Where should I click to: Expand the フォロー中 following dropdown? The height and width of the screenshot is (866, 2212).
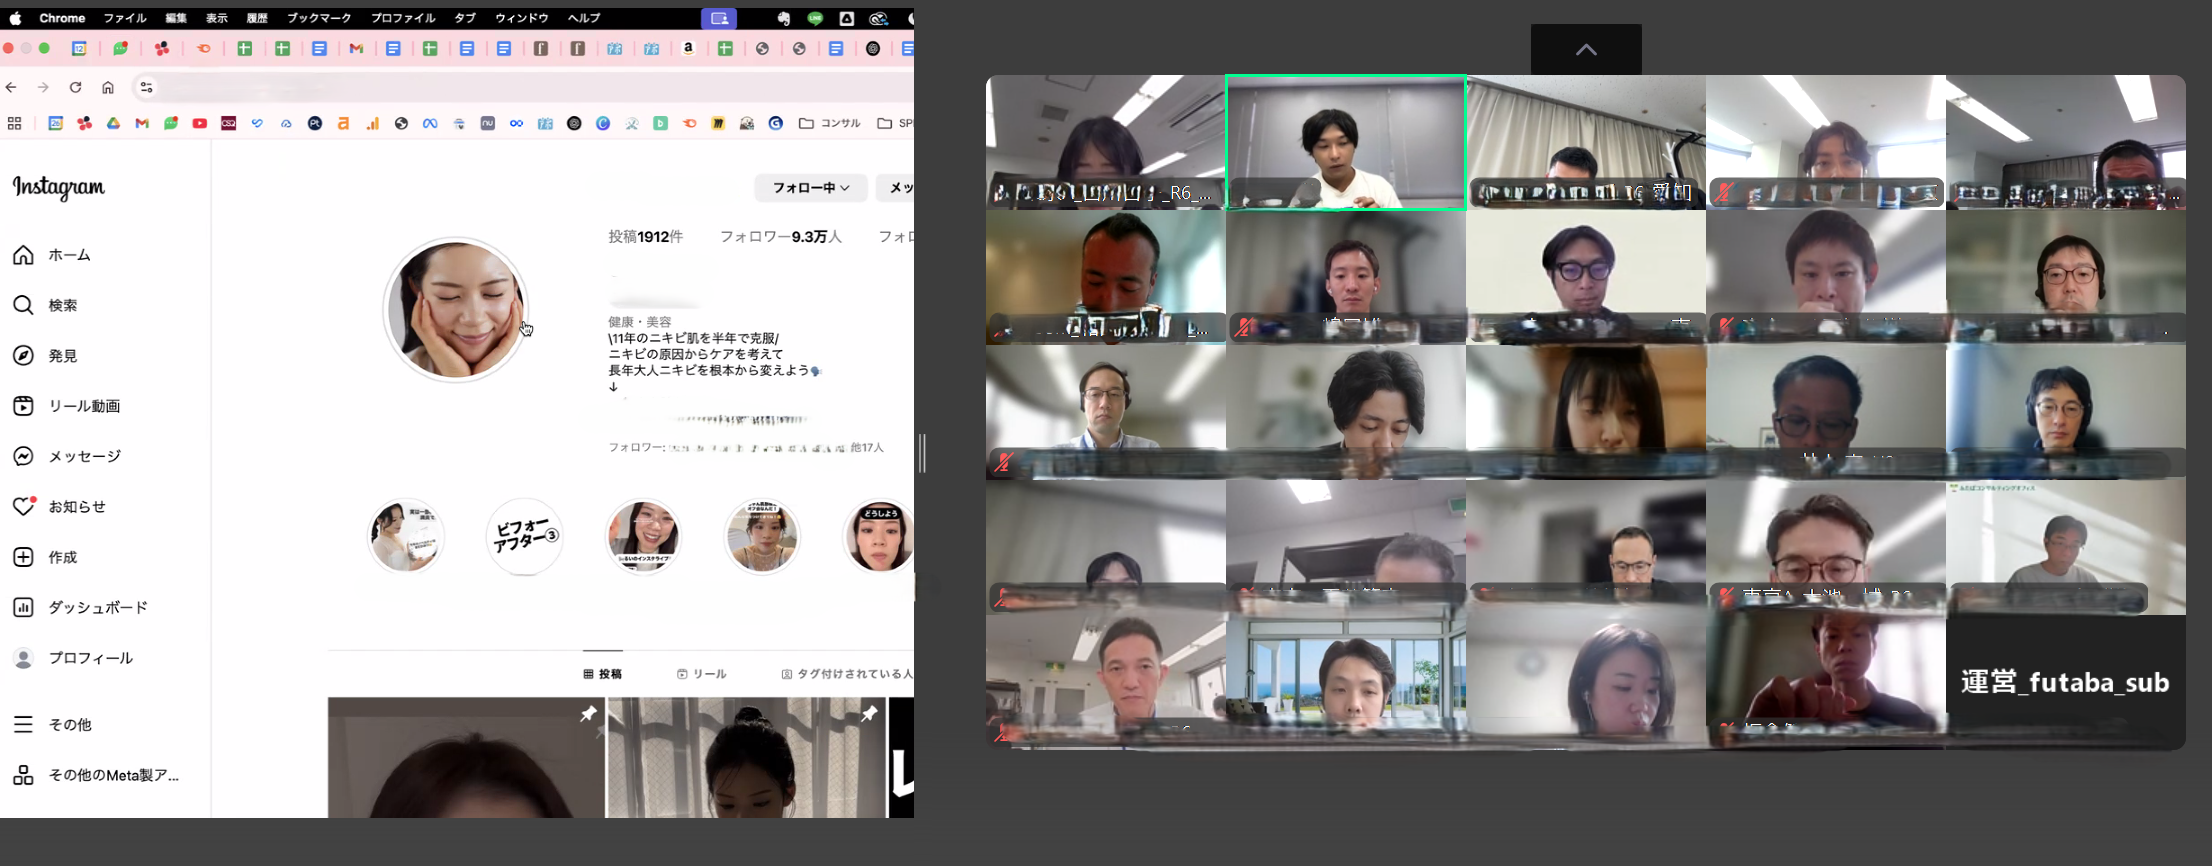tap(810, 188)
